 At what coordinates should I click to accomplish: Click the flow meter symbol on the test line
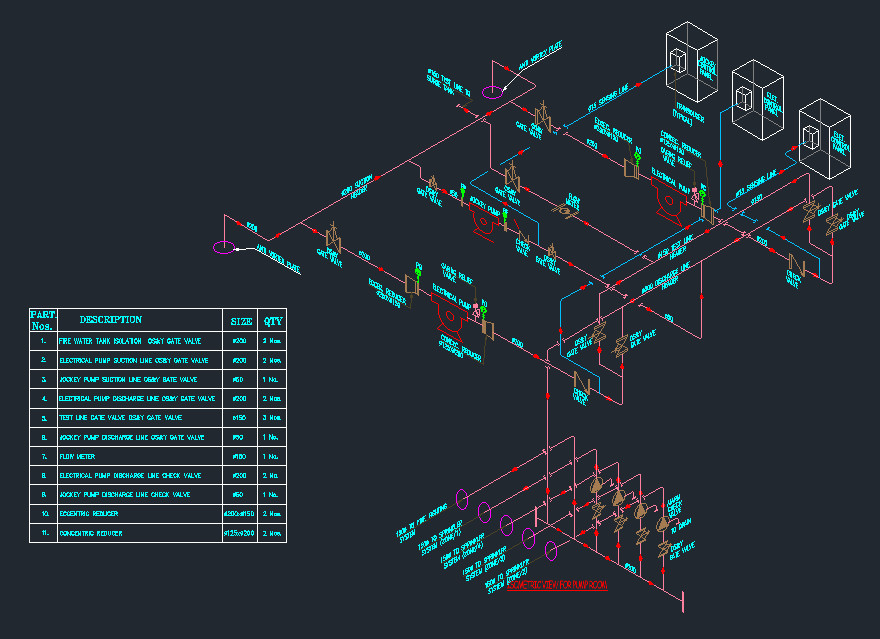coord(565,210)
